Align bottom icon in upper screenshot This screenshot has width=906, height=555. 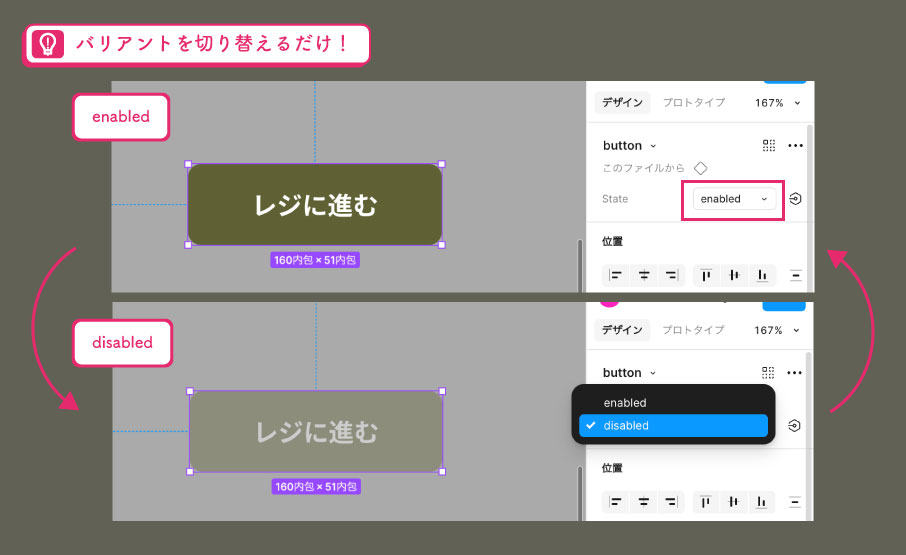(762, 275)
